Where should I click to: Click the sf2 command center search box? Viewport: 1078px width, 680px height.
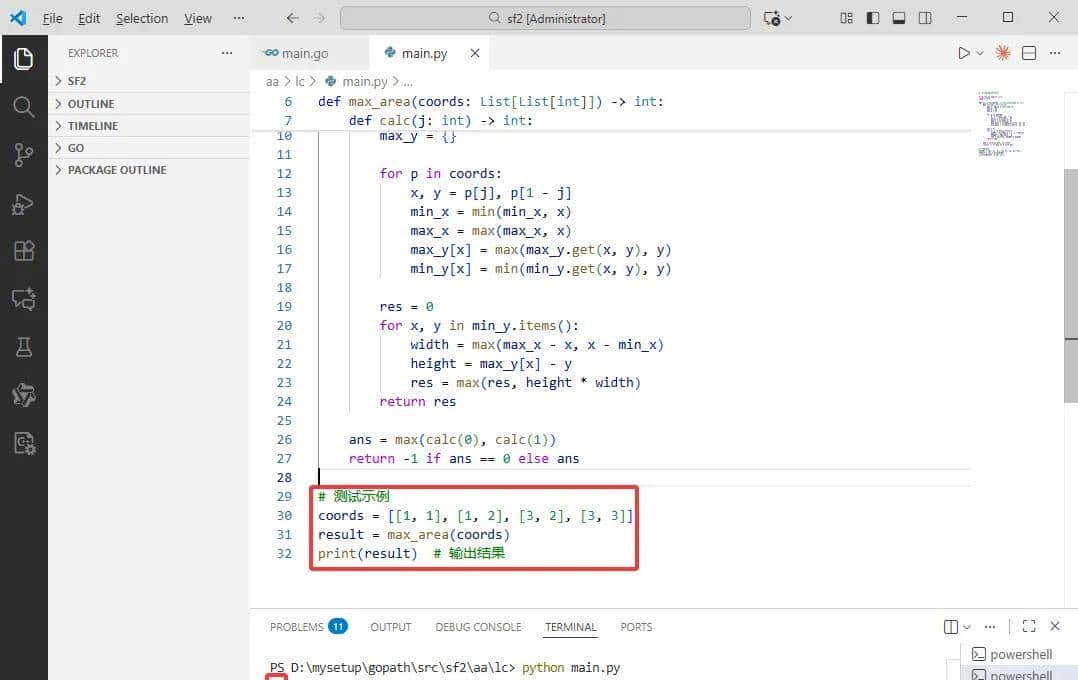pyautogui.click(x=545, y=18)
